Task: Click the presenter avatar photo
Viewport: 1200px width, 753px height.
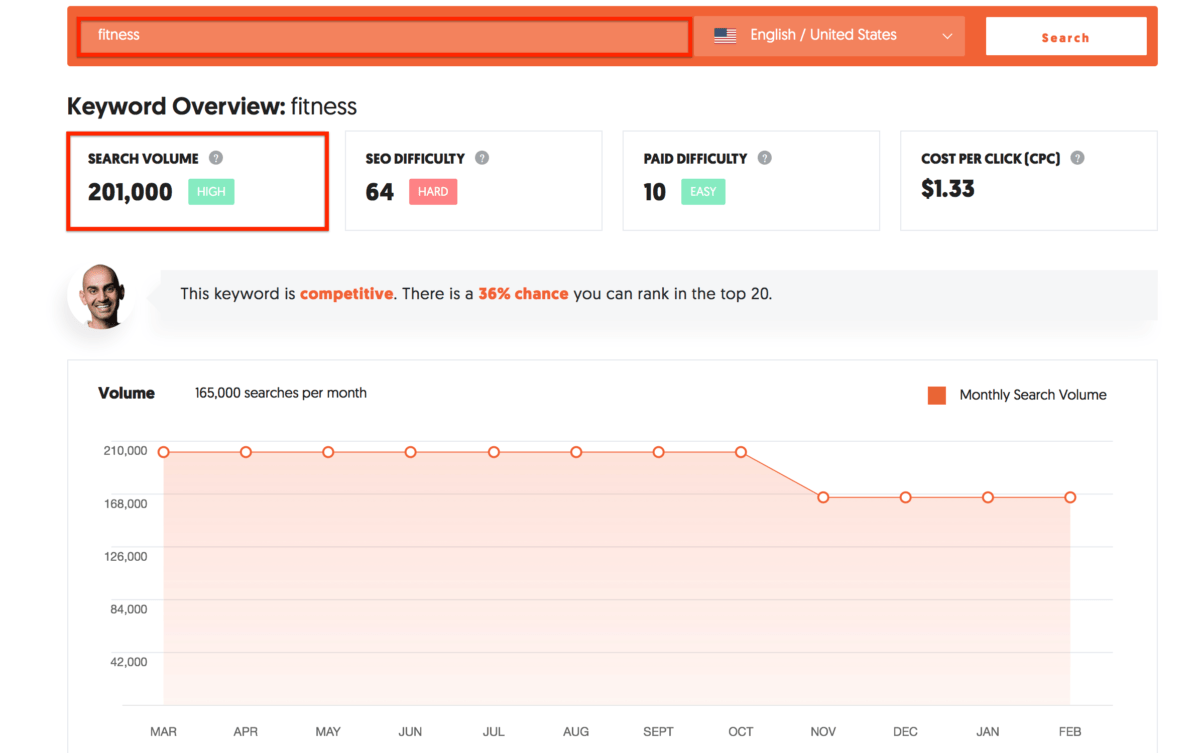Action: tap(100, 296)
